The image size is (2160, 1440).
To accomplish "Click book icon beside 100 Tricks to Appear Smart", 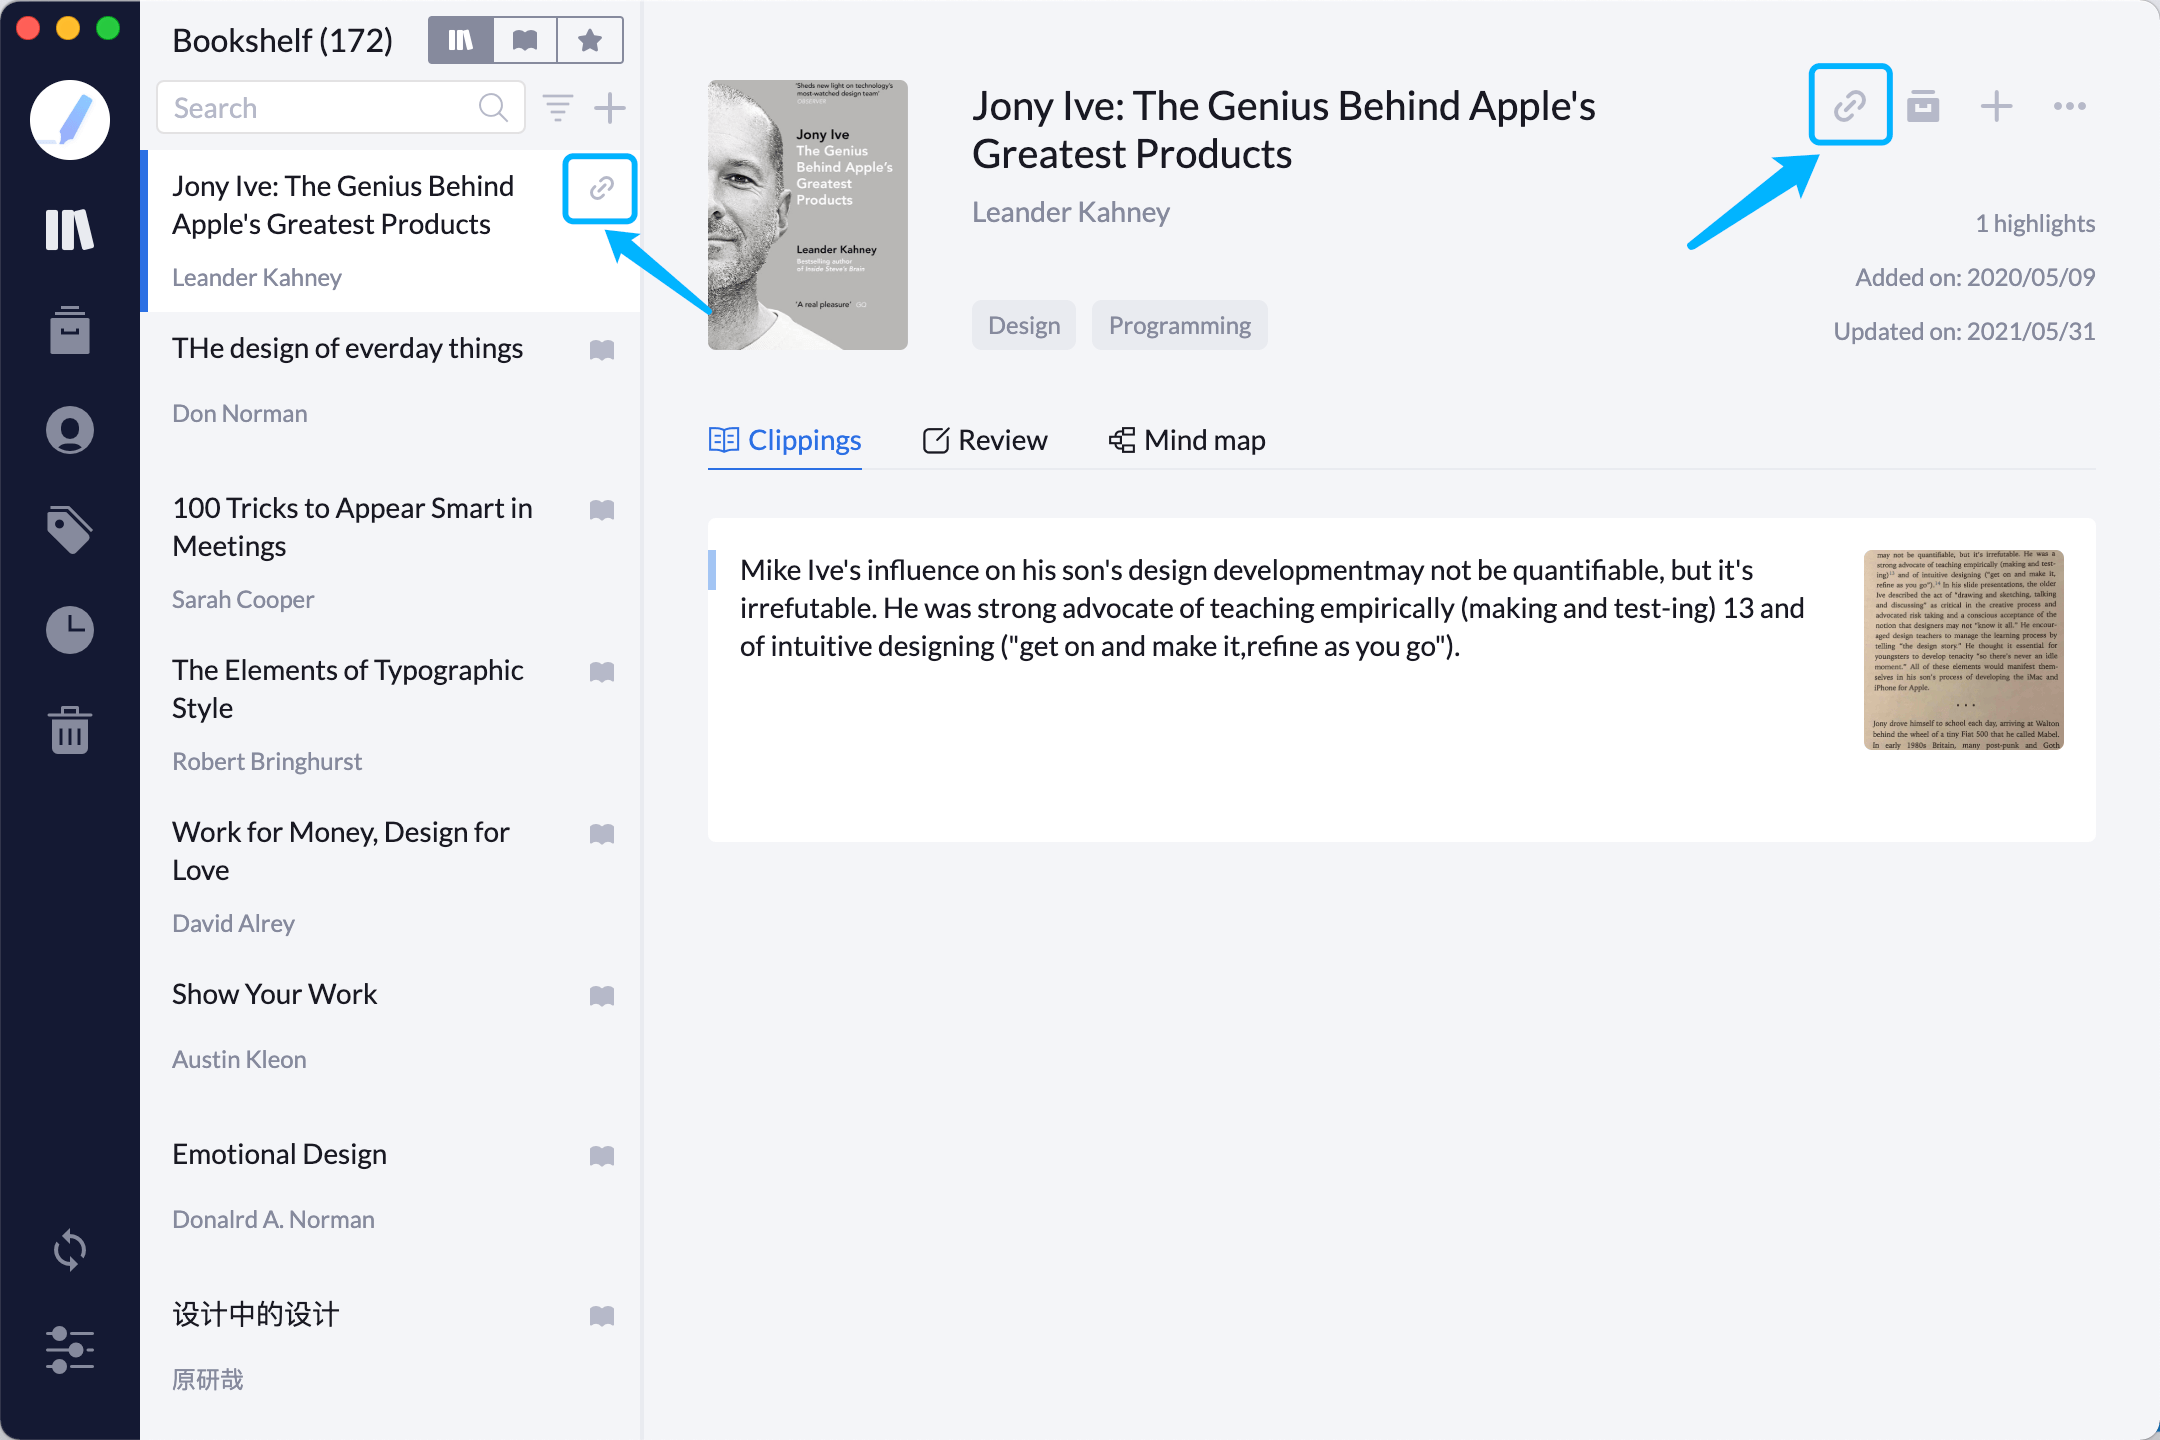I will tap(602, 510).
